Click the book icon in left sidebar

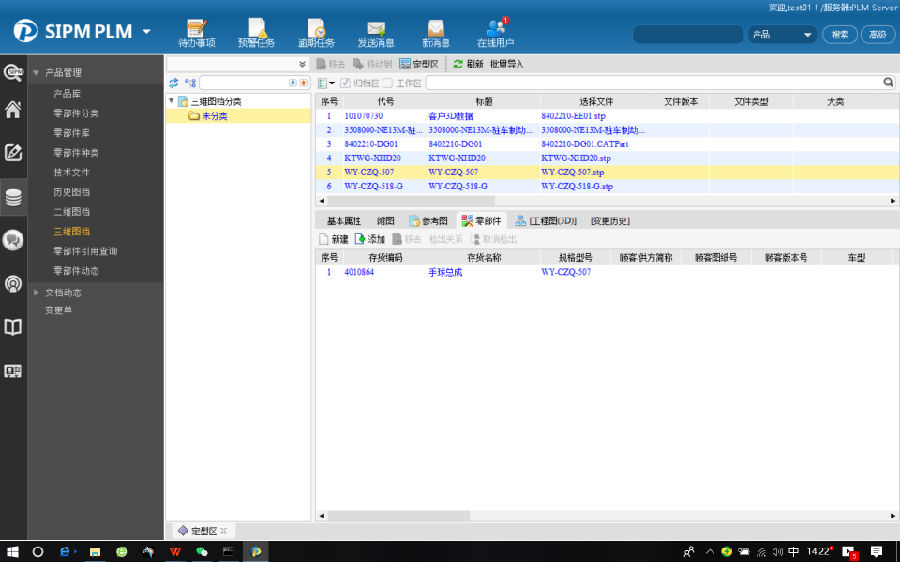pyautogui.click(x=13, y=327)
